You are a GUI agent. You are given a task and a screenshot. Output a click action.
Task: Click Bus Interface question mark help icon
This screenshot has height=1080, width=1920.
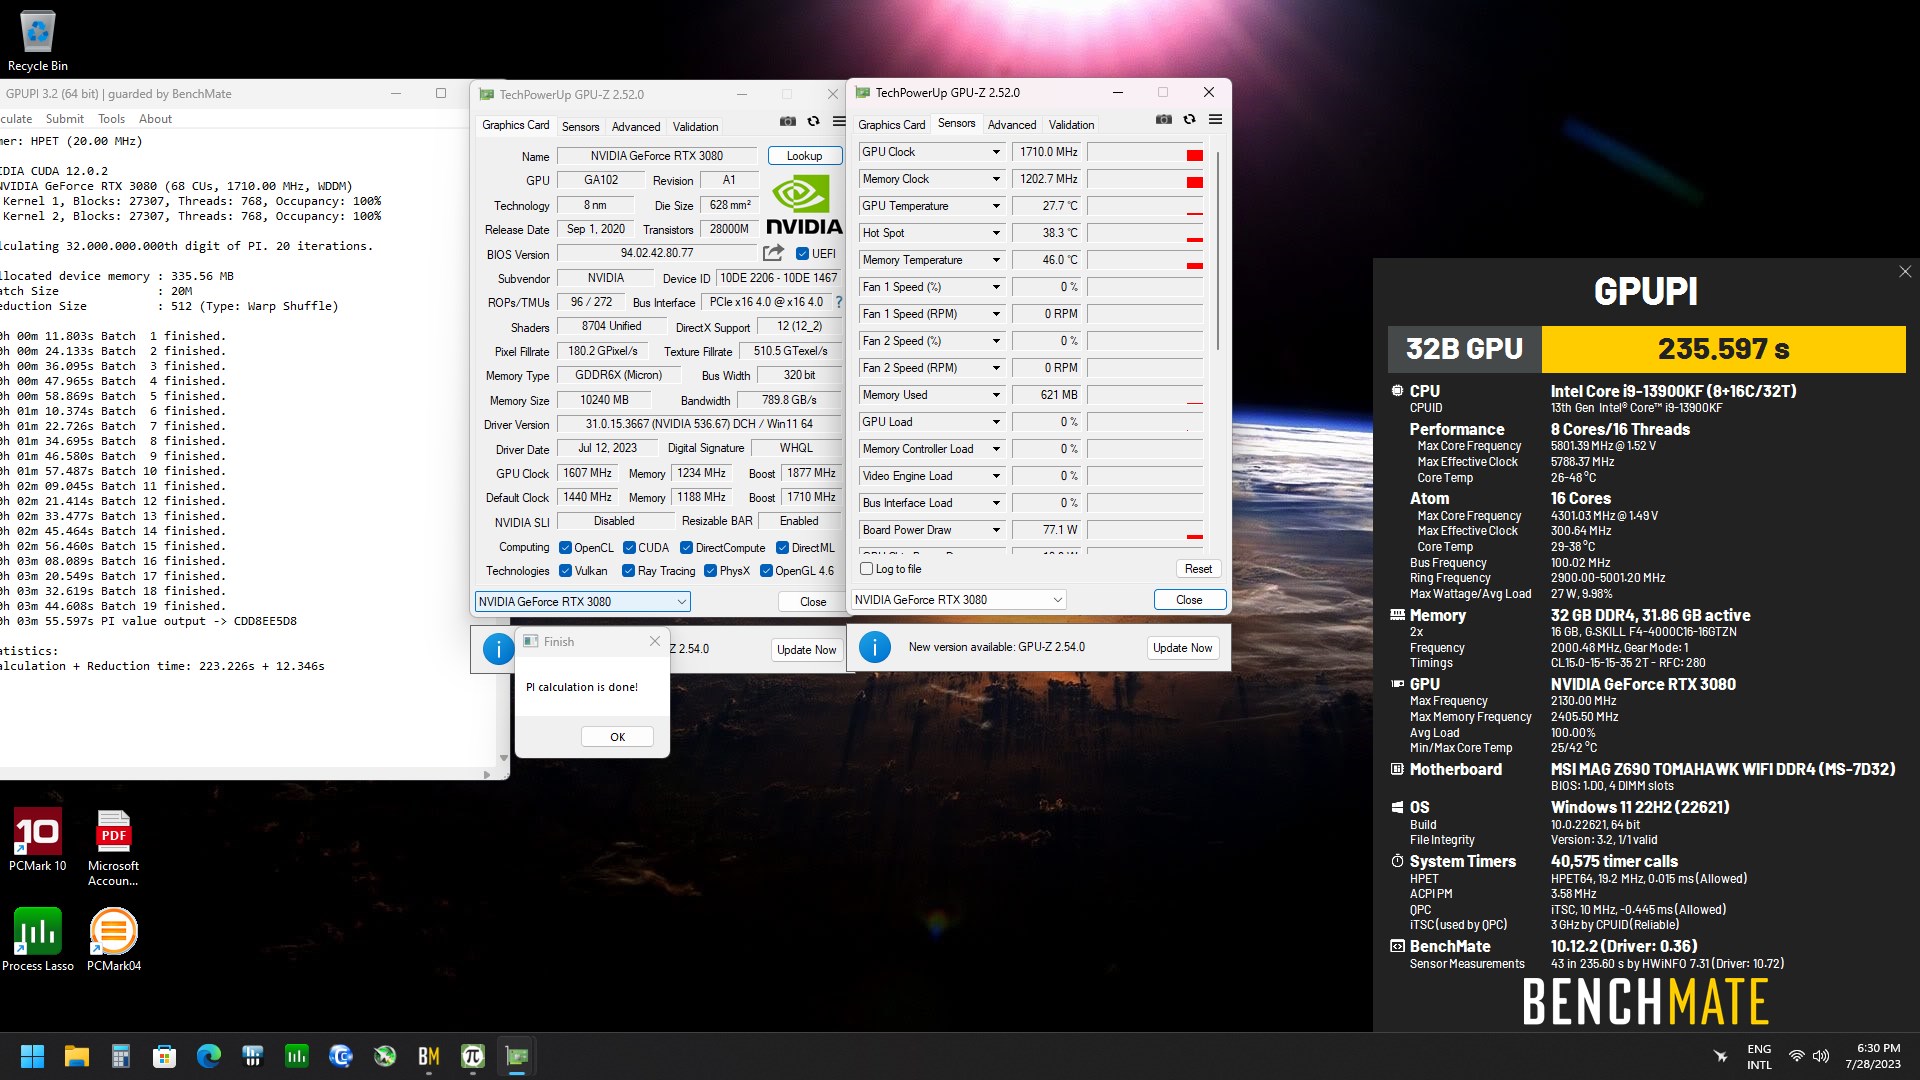[x=839, y=302]
